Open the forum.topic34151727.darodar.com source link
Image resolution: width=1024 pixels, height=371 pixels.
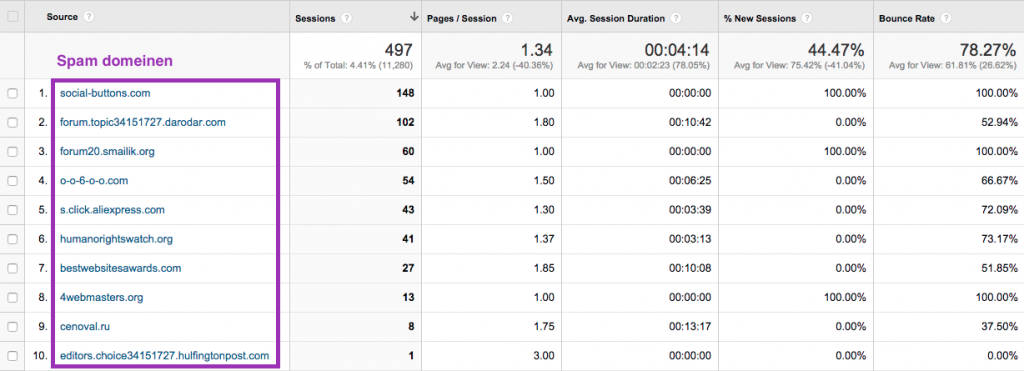click(143, 122)
